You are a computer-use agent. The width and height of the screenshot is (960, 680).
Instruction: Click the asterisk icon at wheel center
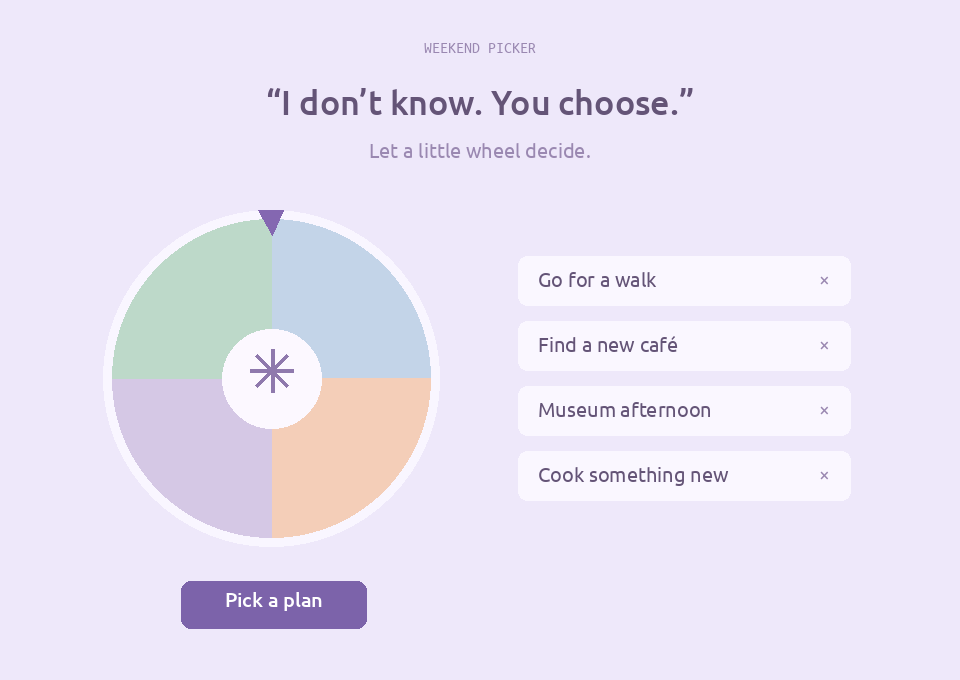(x=272, y=371)
